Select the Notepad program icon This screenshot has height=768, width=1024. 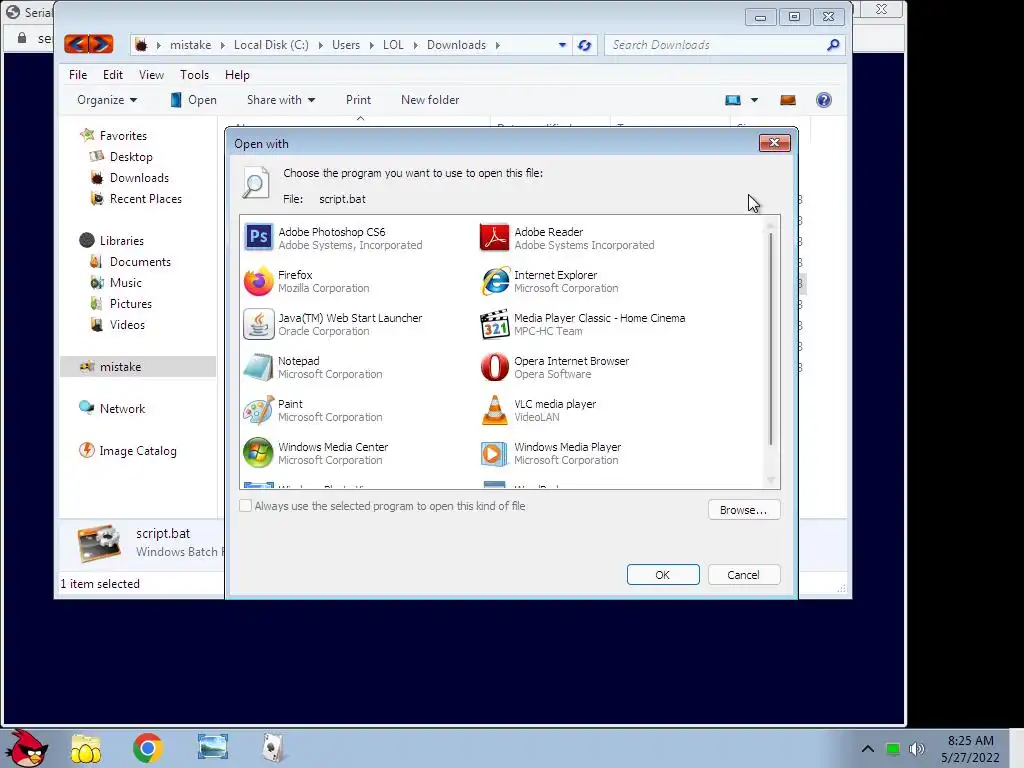(x=259, y=367)
